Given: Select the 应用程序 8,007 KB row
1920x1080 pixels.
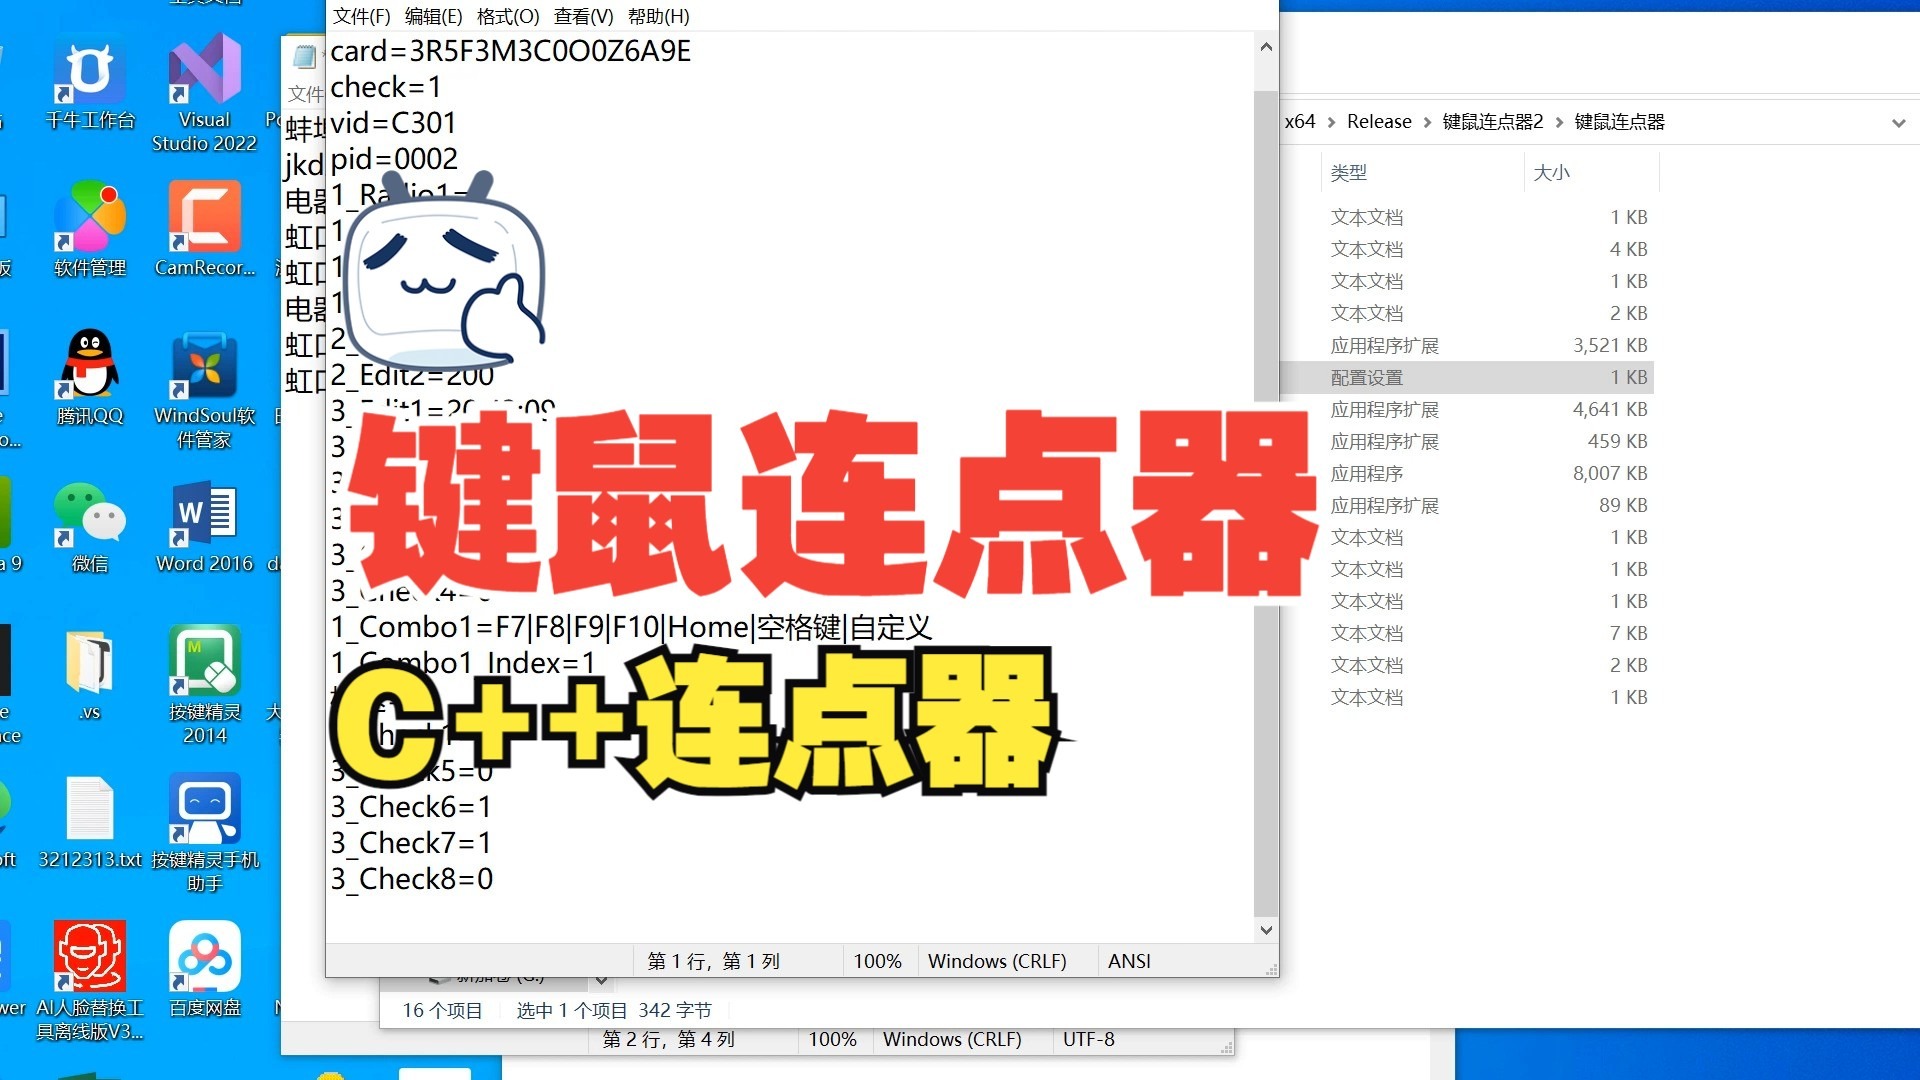Looking at the screenshot, I should point(1467,473).
